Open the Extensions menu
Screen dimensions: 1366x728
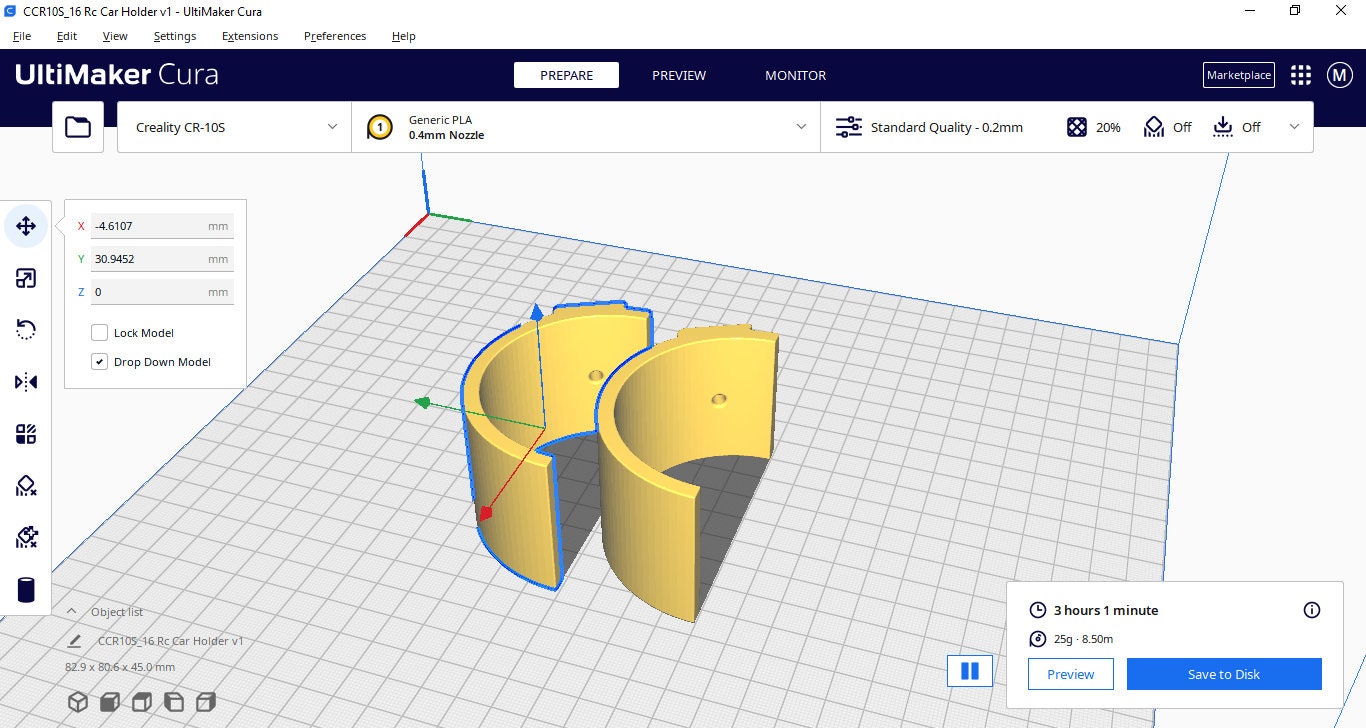[x=250, y=36]
